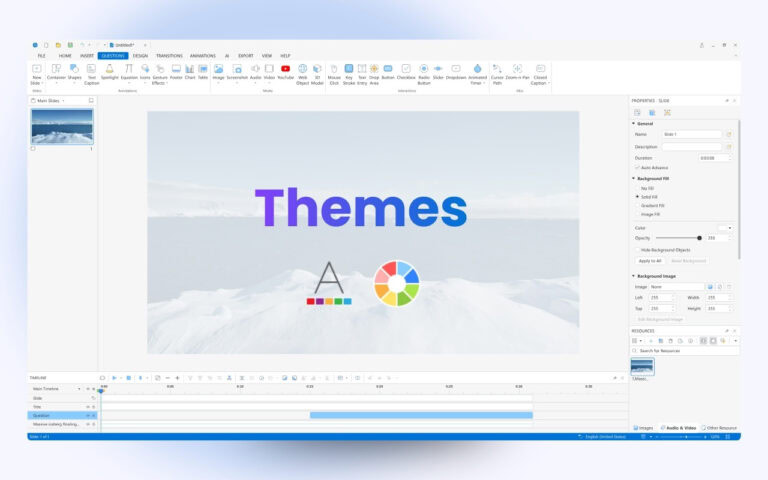Insert an Image

[218, 72]
